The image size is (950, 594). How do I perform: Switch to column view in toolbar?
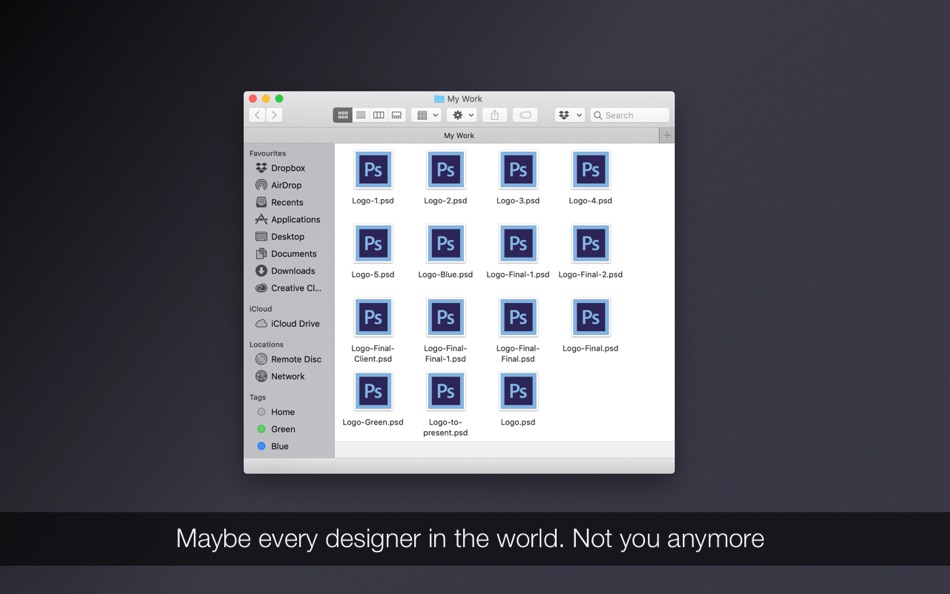pos(379,115)
